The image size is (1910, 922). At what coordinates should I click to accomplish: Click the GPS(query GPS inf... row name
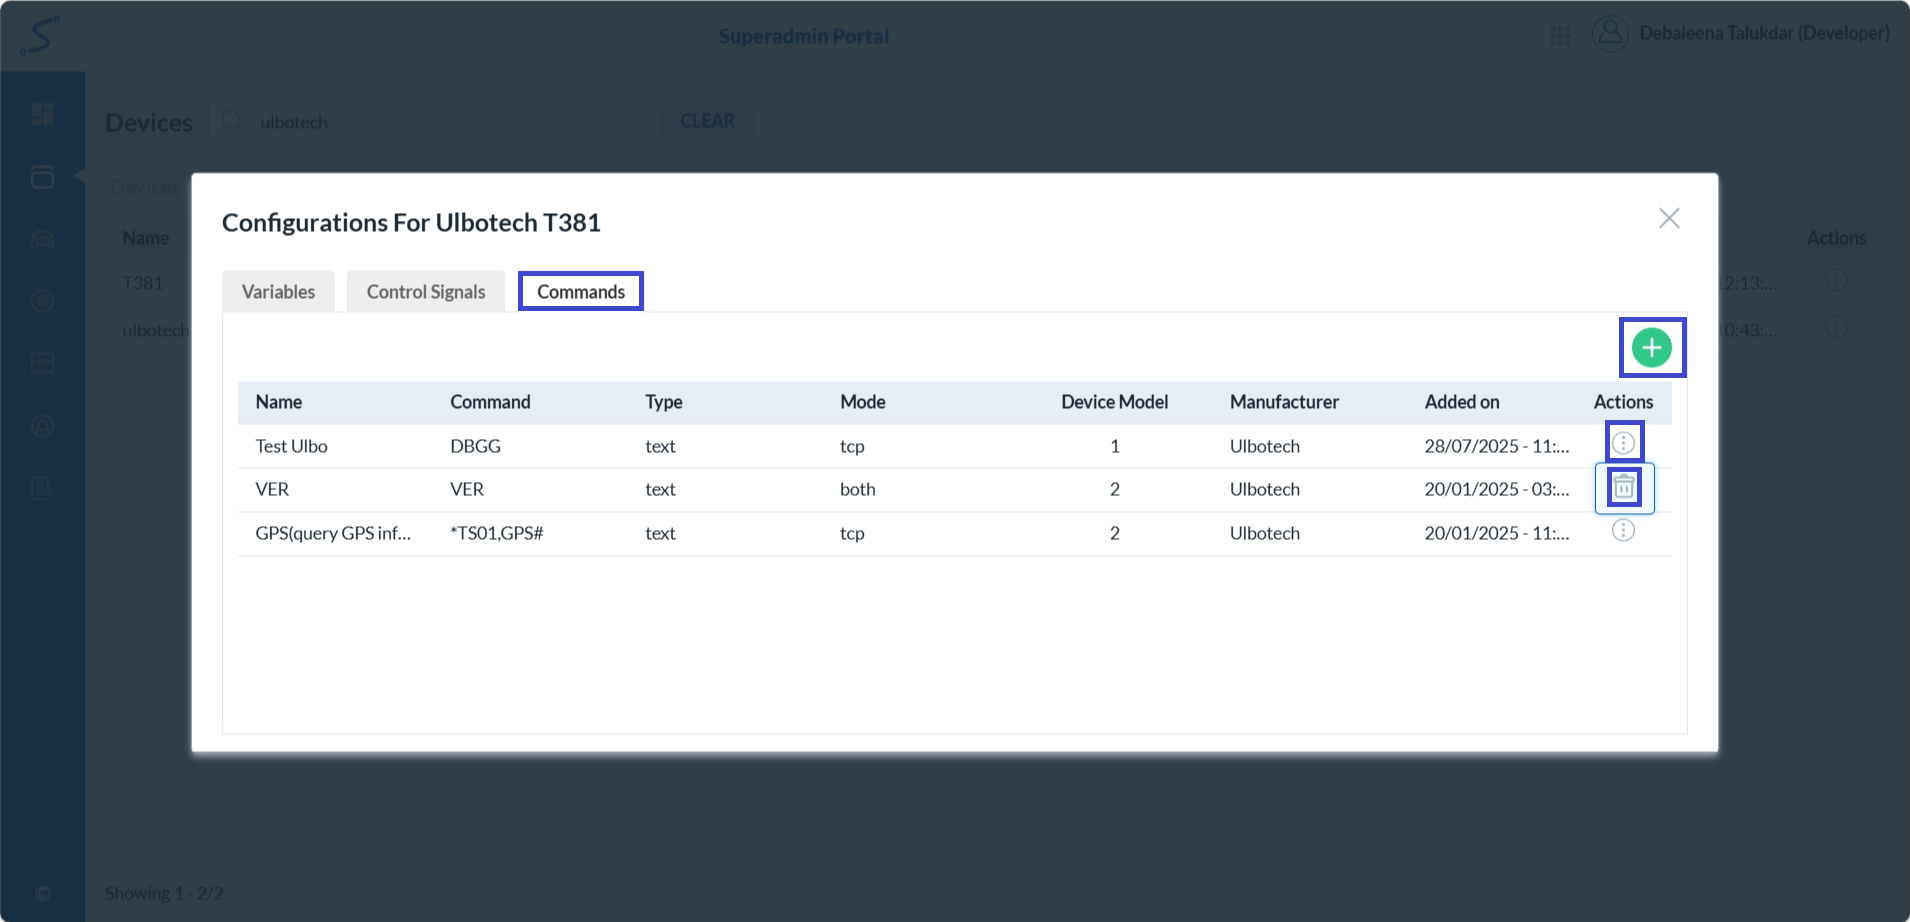click(332, 533)
